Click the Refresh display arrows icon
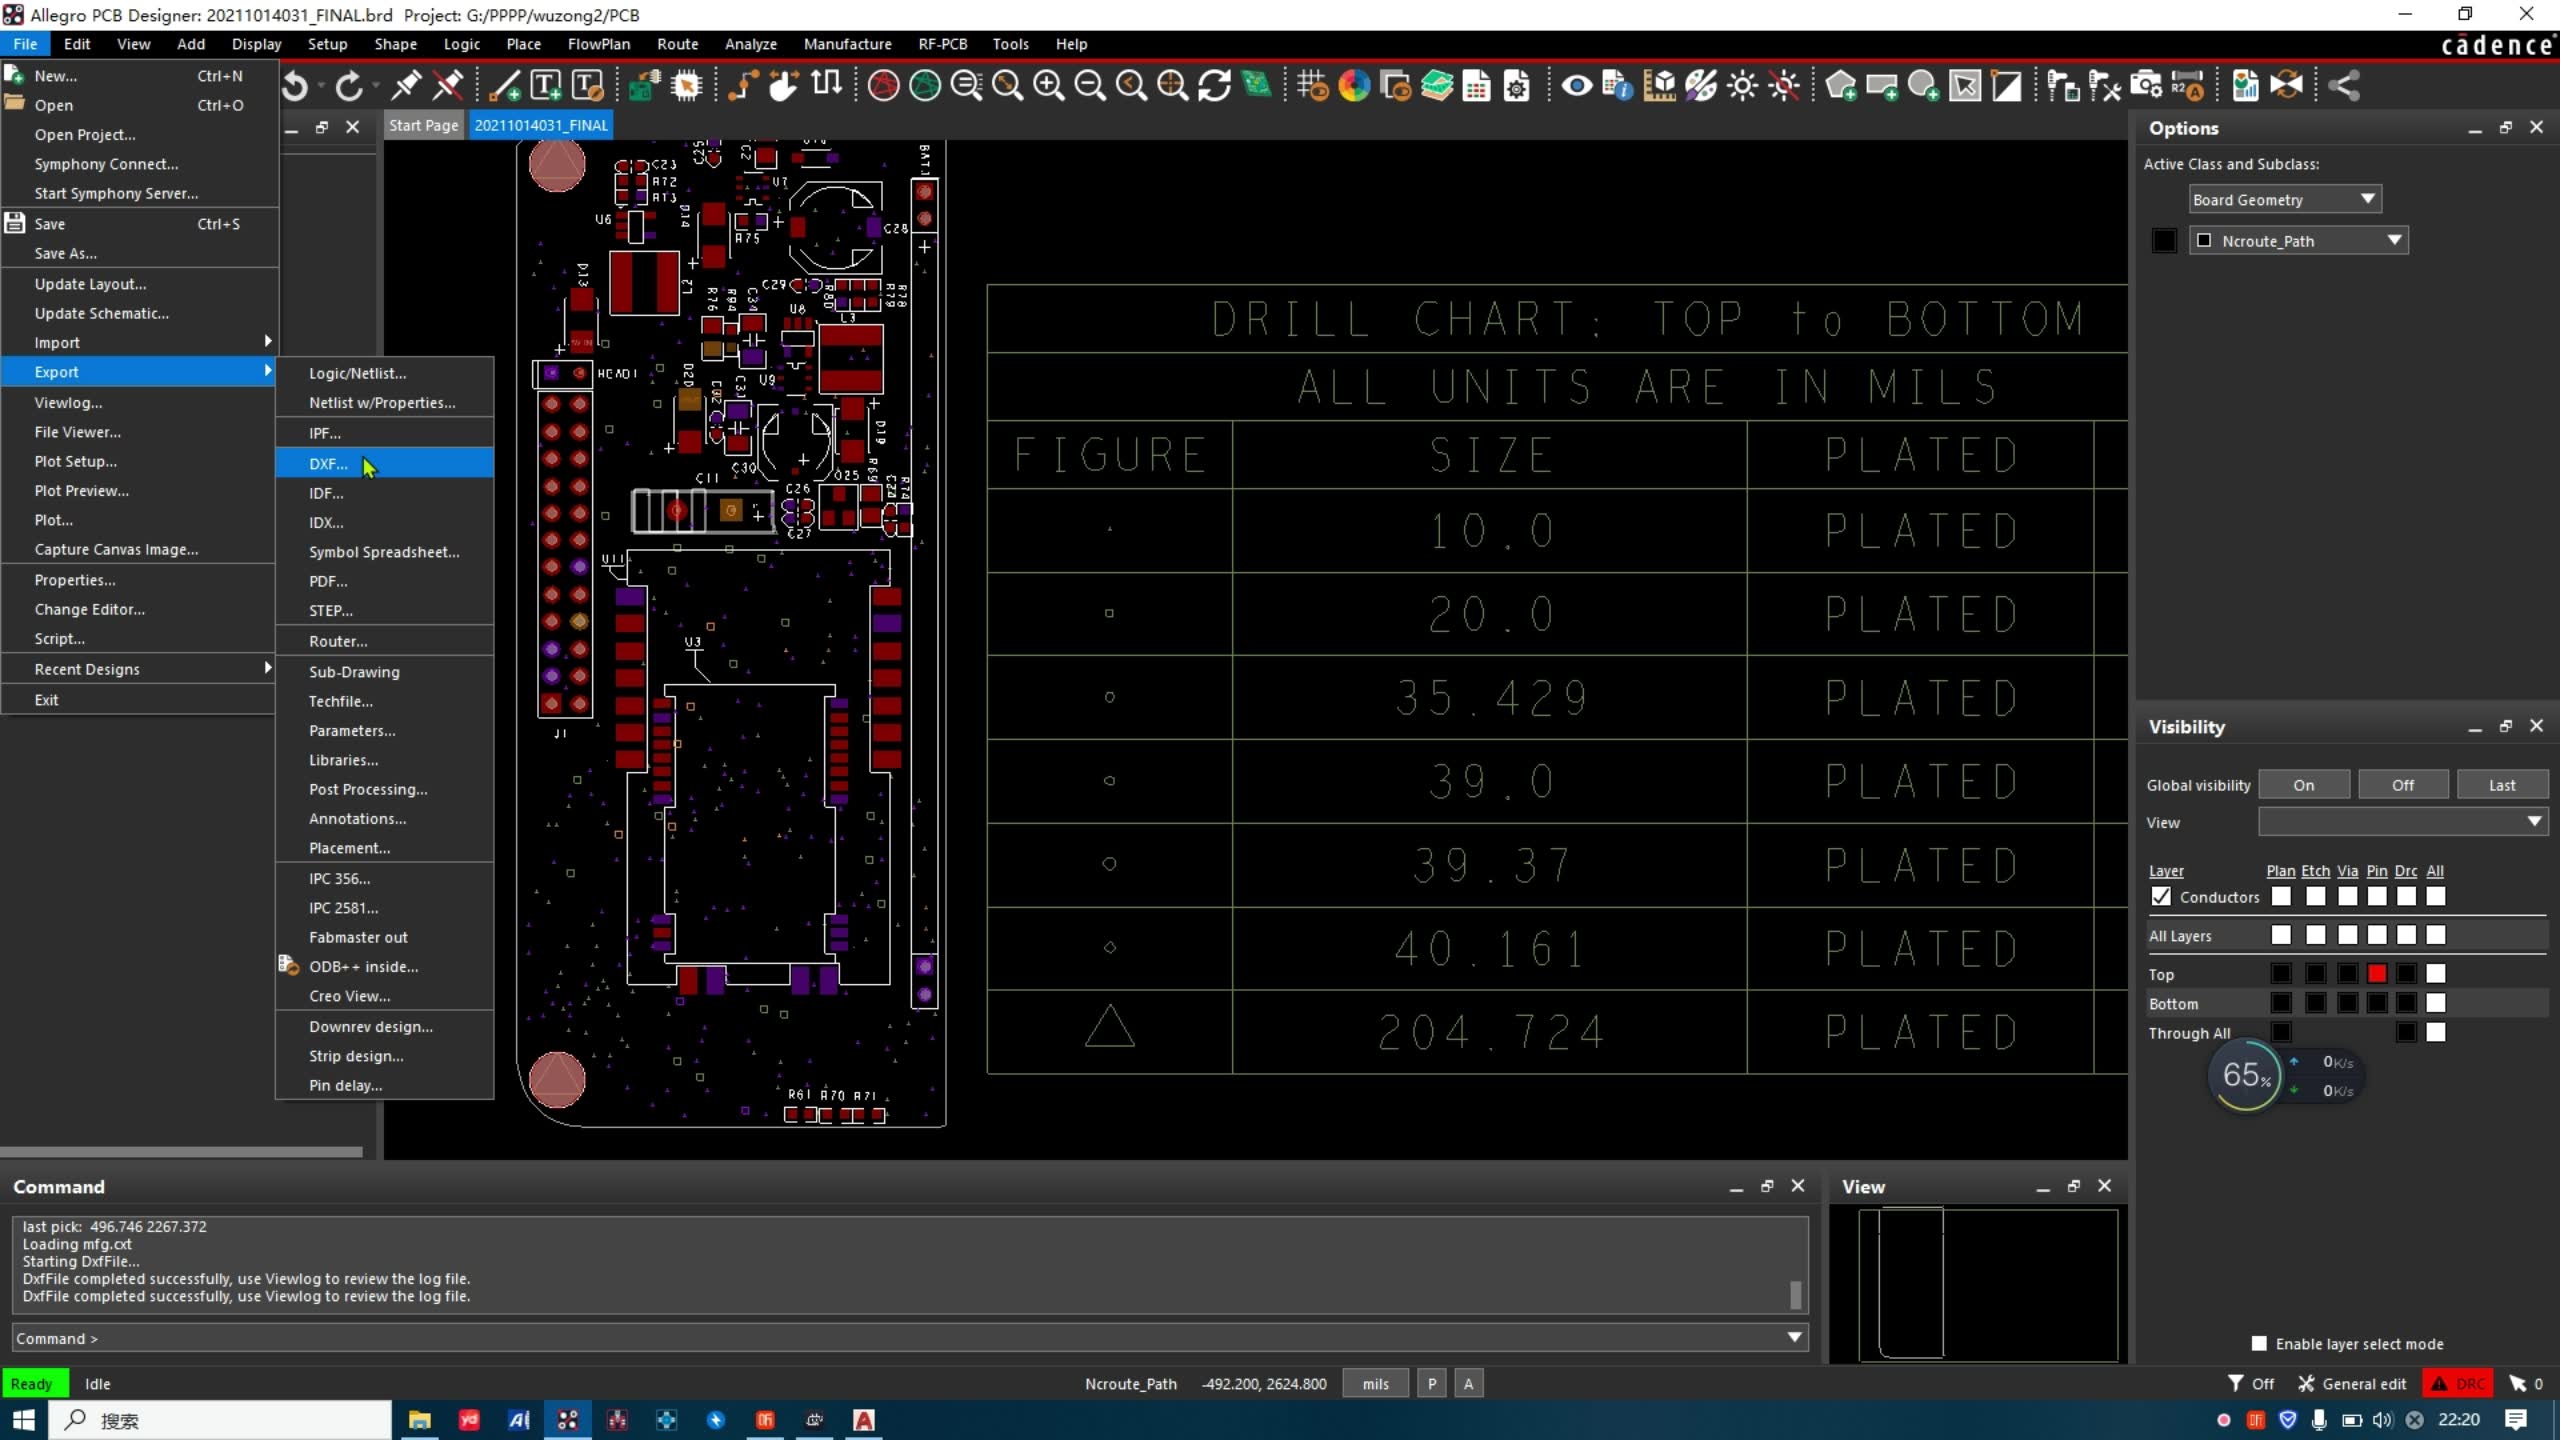2560x1440 pixels. [1214, 86]
